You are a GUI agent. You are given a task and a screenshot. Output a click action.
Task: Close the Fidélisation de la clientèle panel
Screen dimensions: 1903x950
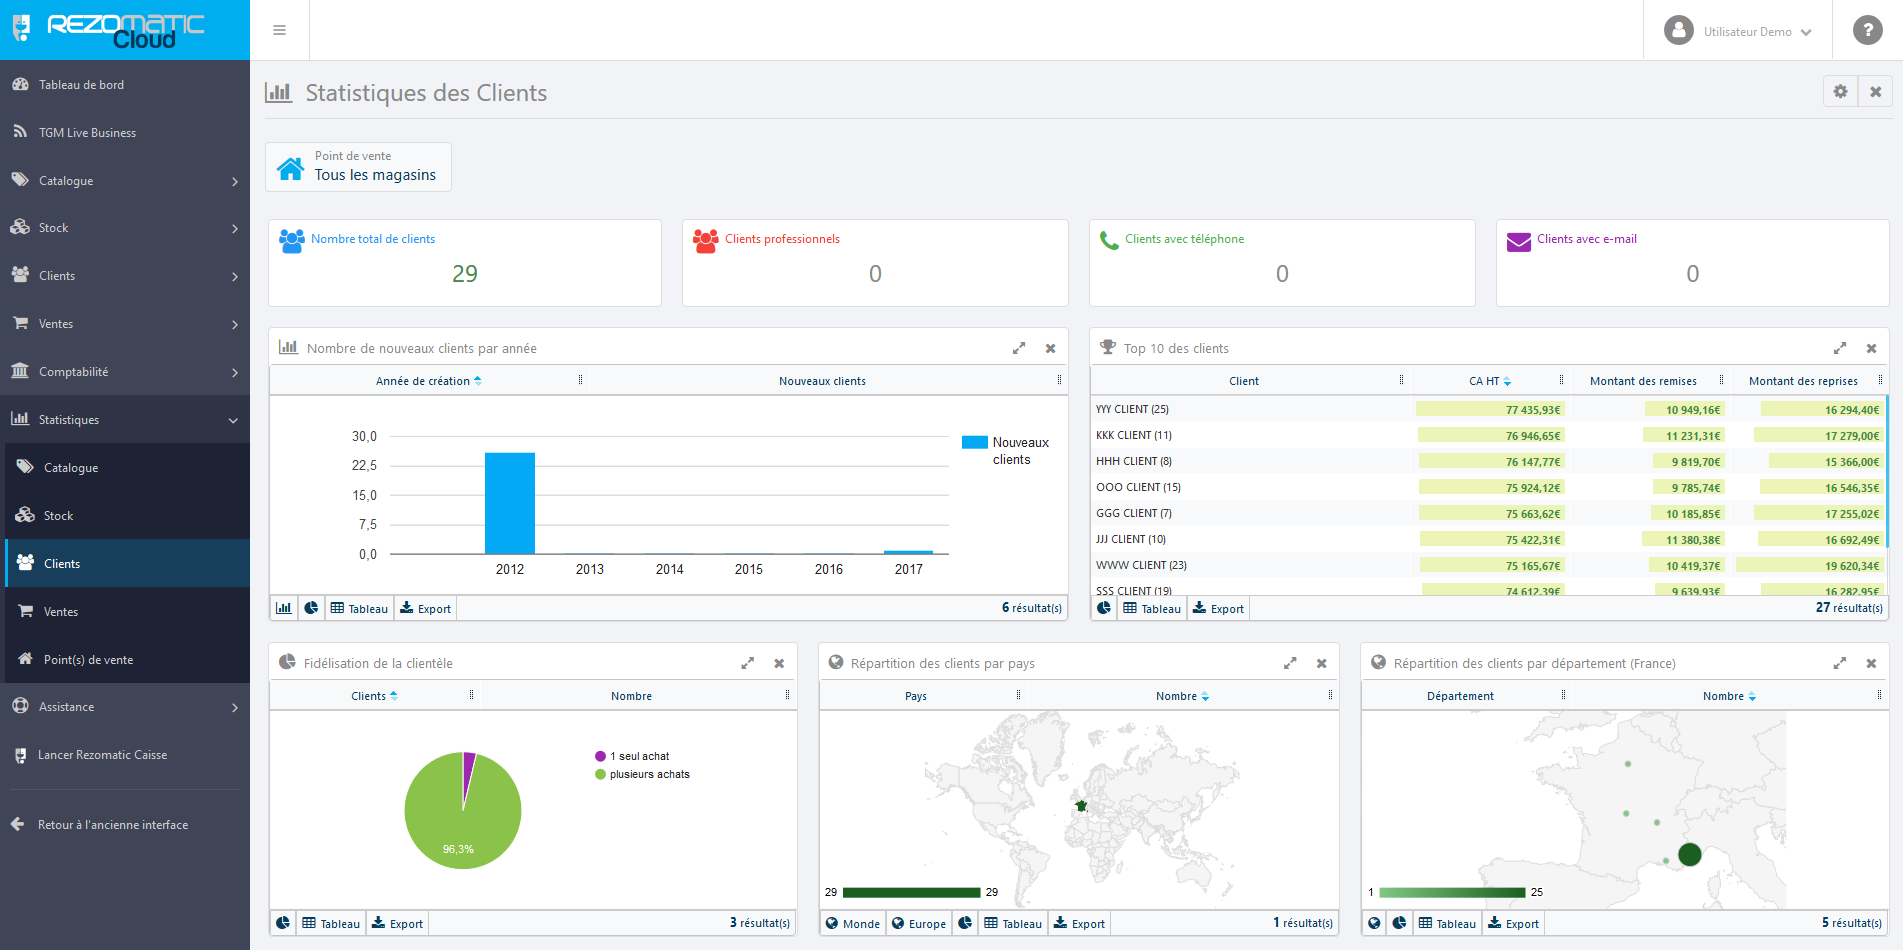[779, 663]
